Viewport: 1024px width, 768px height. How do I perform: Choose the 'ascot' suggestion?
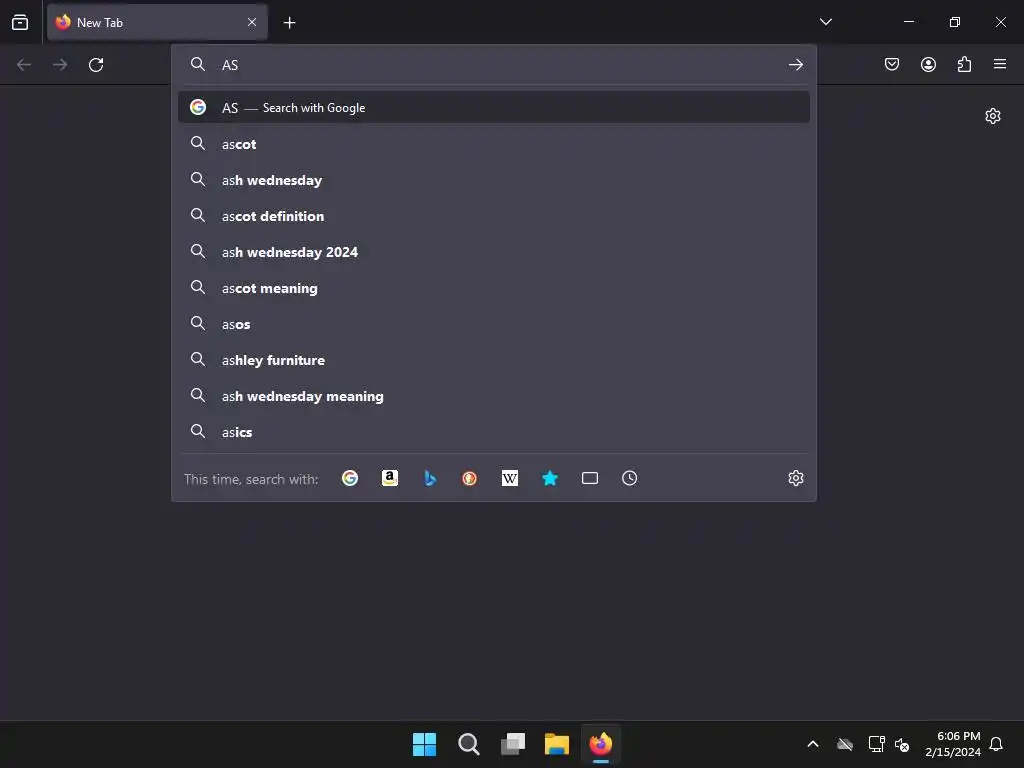pyautogui.click(x=494, y=144)
